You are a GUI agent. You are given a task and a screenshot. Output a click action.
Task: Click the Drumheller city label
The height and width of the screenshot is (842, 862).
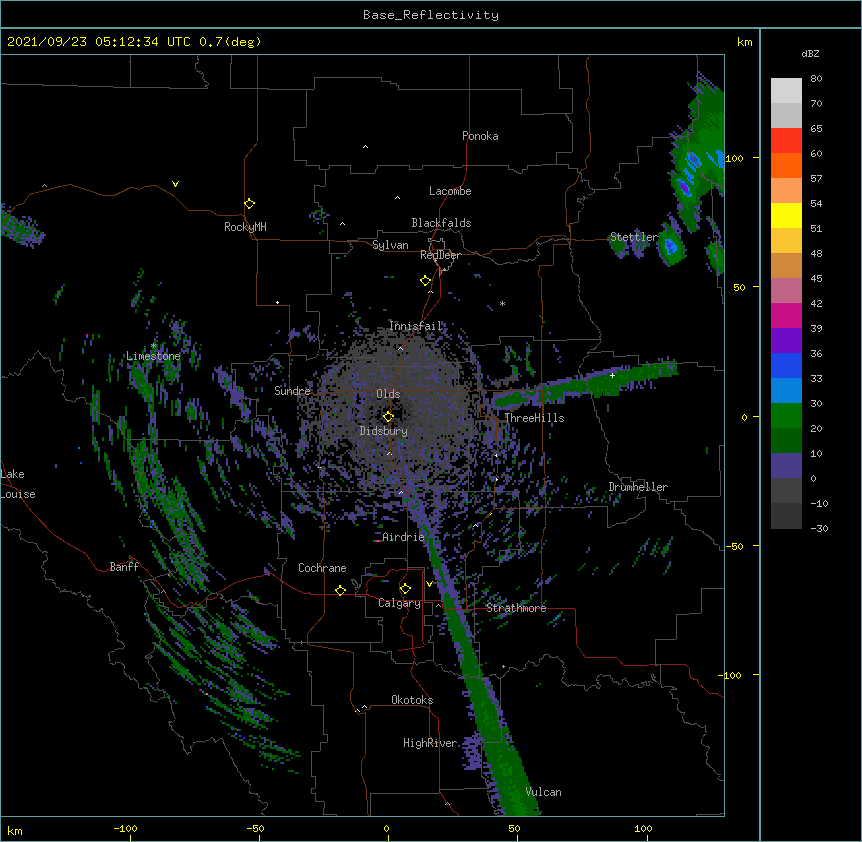[x=638, y=487]
